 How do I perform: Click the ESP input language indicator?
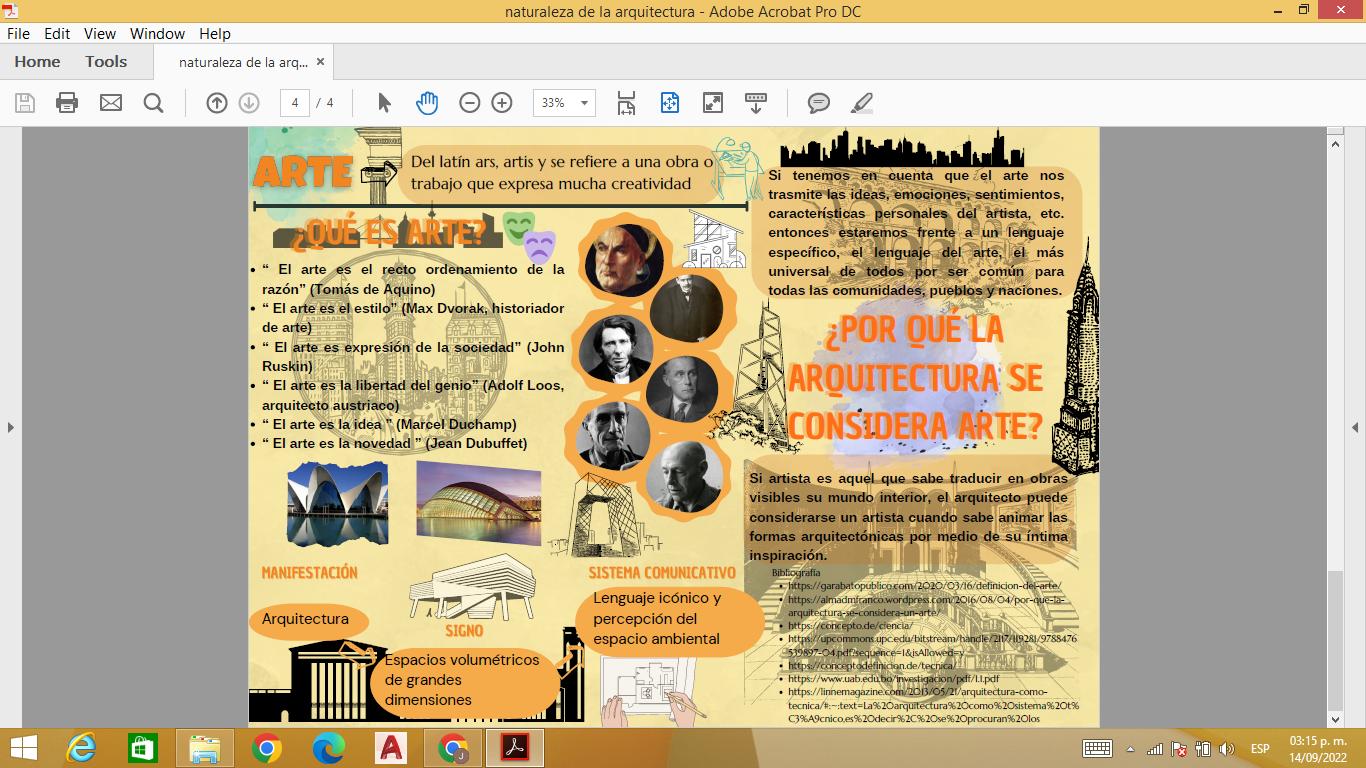point(1260,749)
